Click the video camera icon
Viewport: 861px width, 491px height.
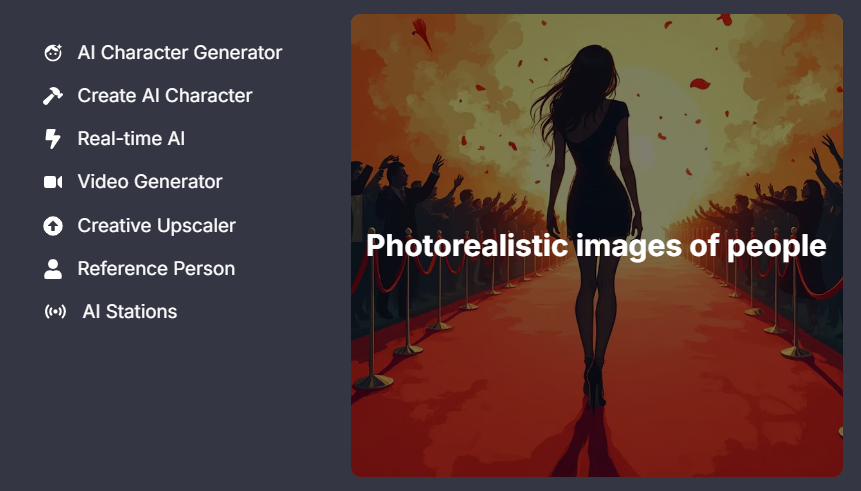53,182
